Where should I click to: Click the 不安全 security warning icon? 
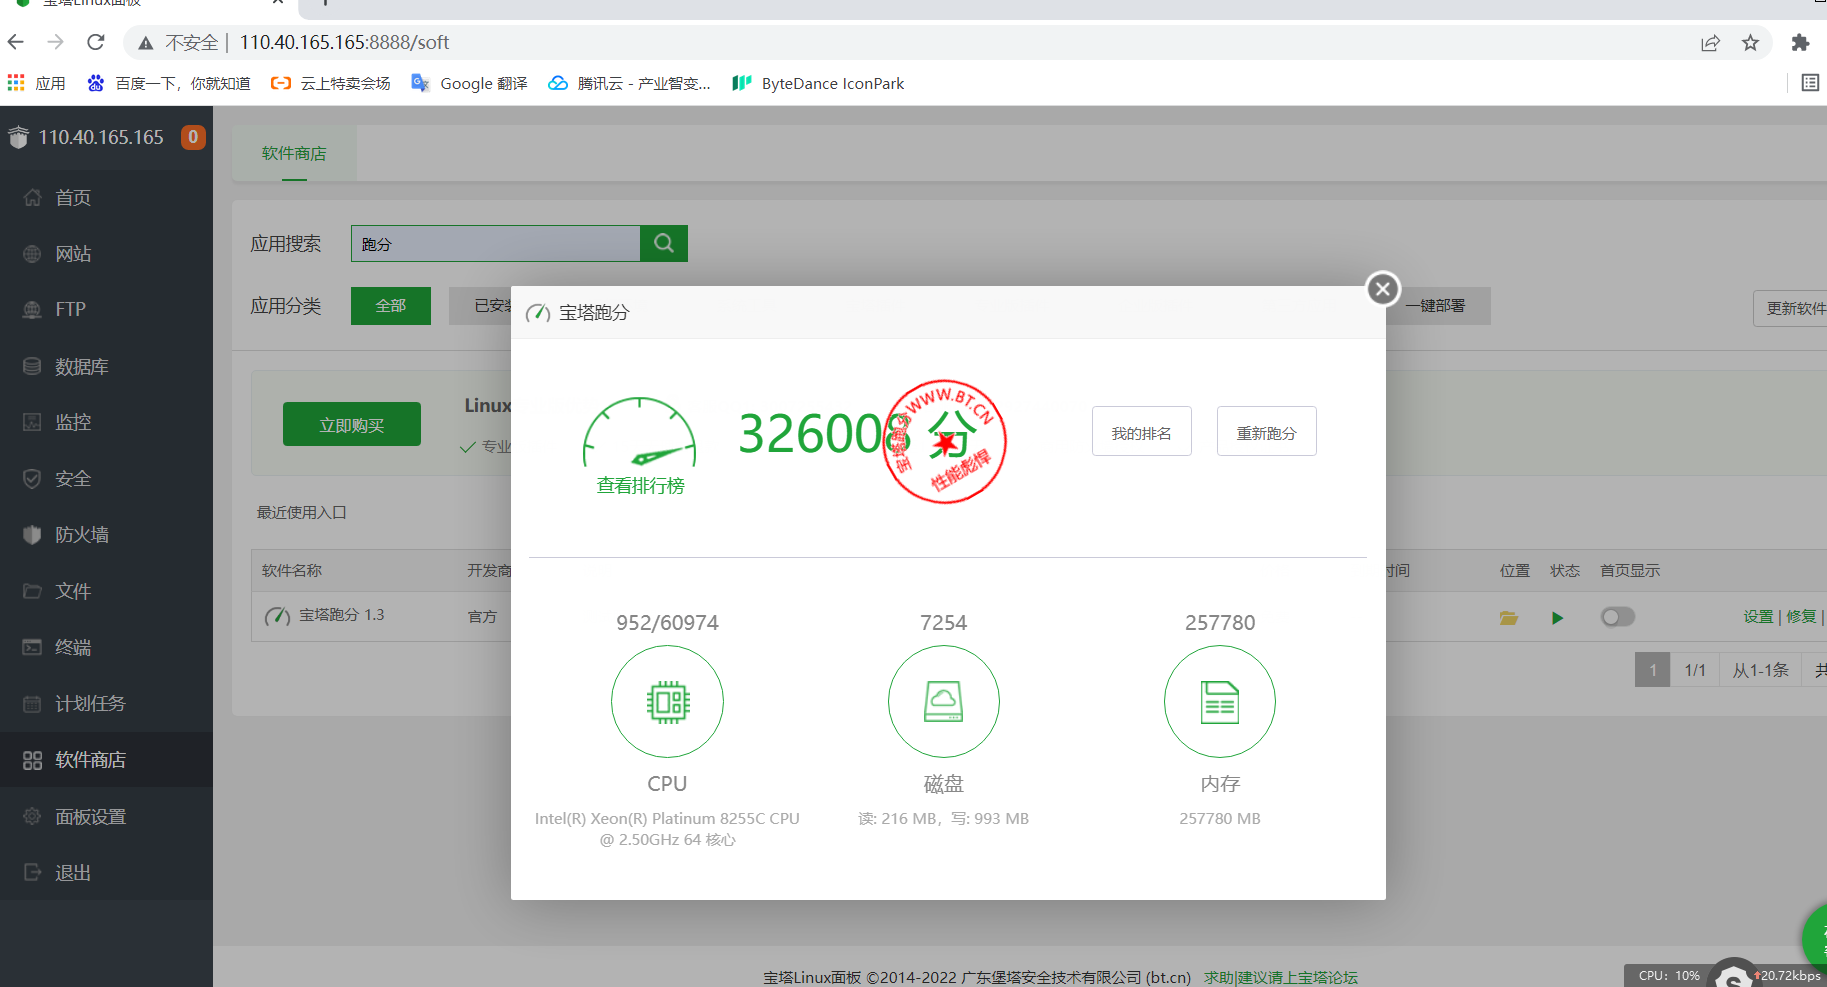click(146, 43)
